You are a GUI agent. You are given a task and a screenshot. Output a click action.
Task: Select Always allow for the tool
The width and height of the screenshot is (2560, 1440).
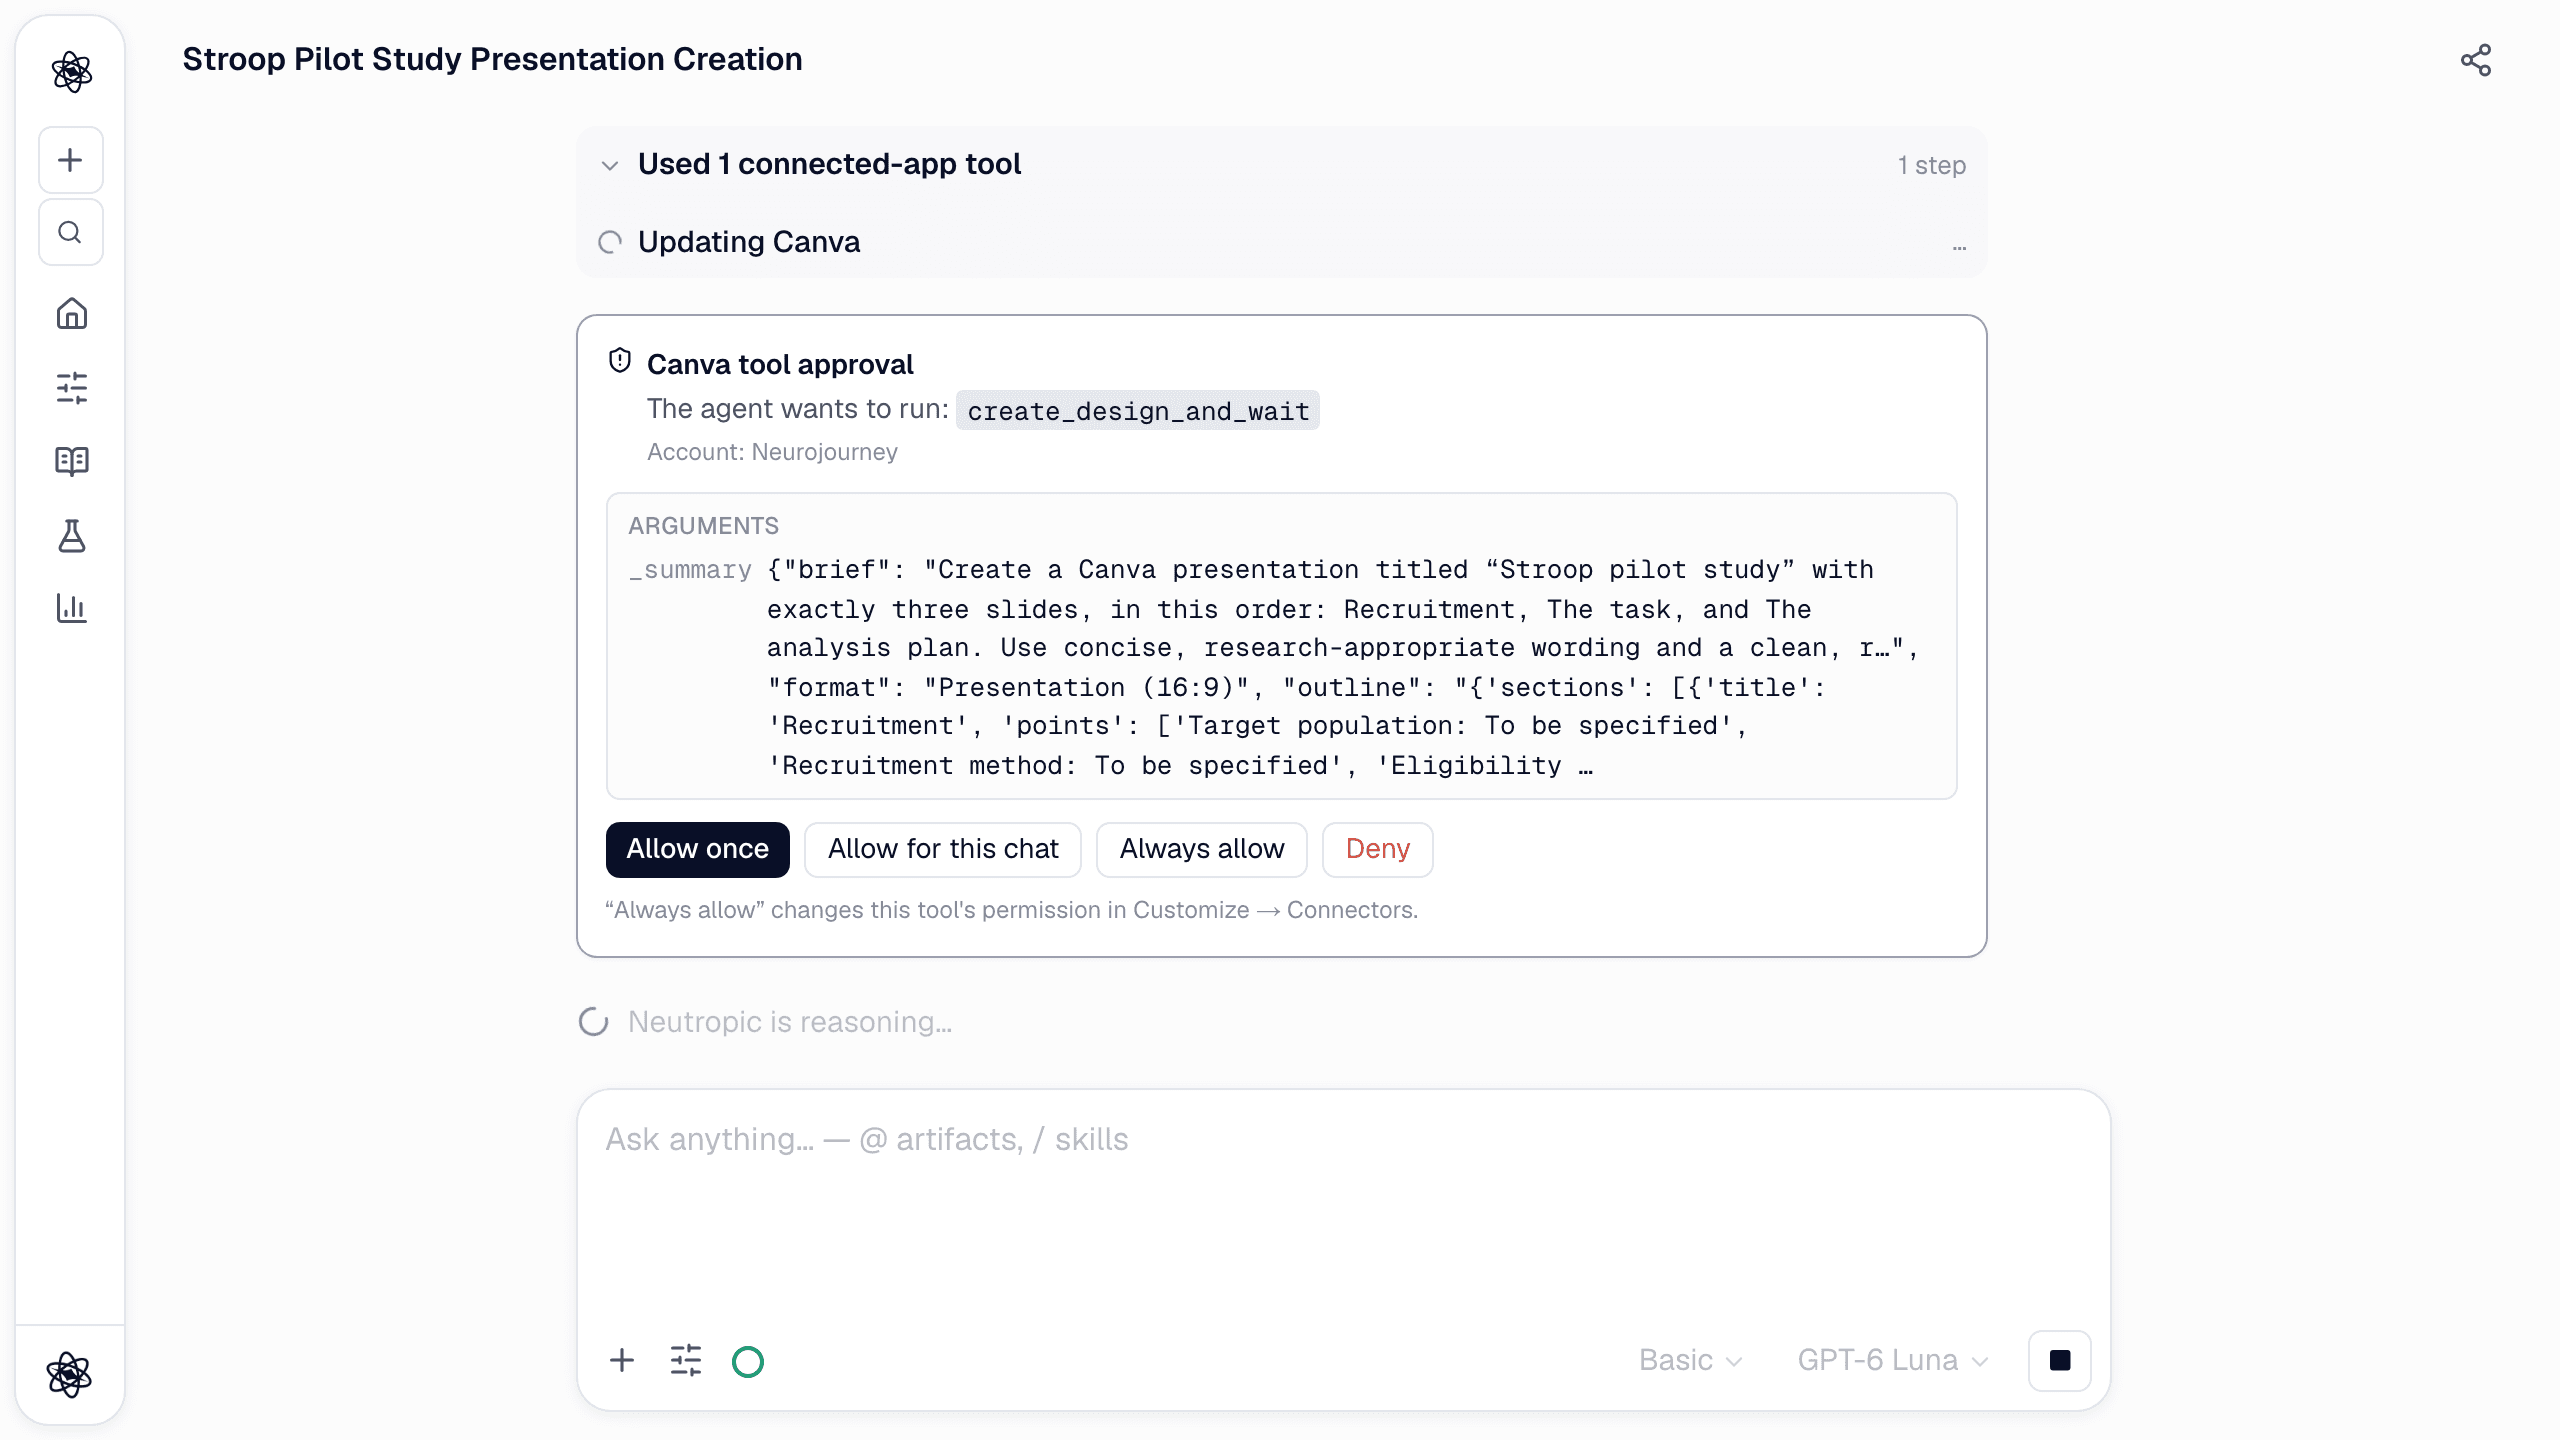click(x=1202, y=849)
